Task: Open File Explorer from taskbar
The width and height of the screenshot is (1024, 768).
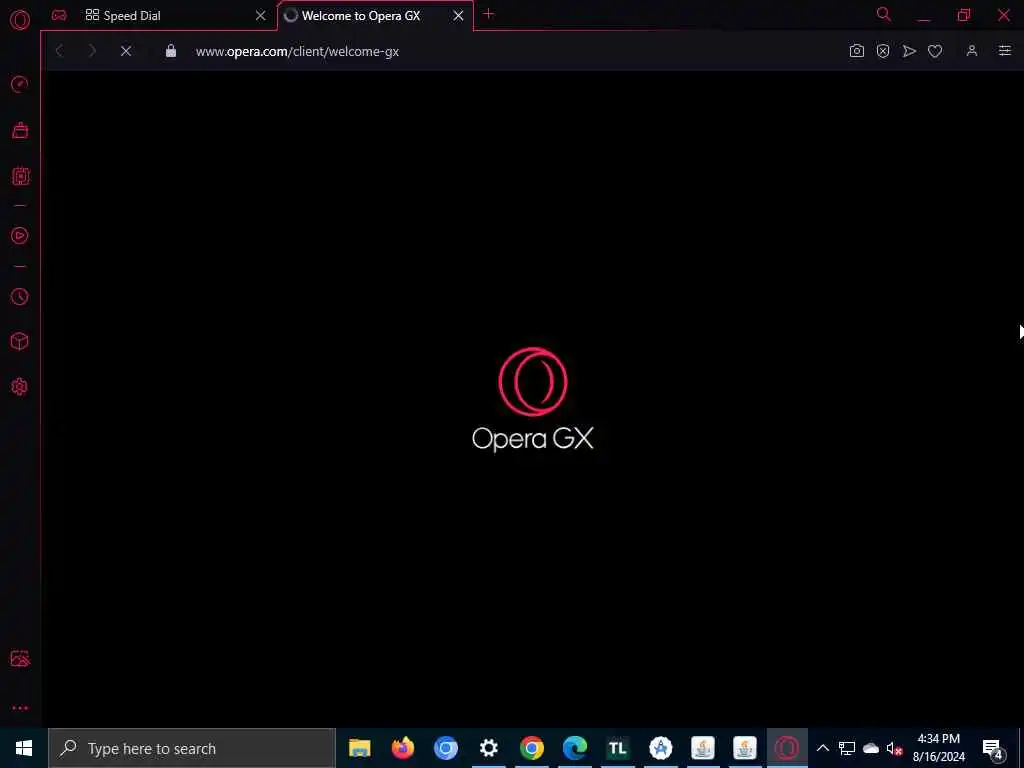Action: coord(360,748)
